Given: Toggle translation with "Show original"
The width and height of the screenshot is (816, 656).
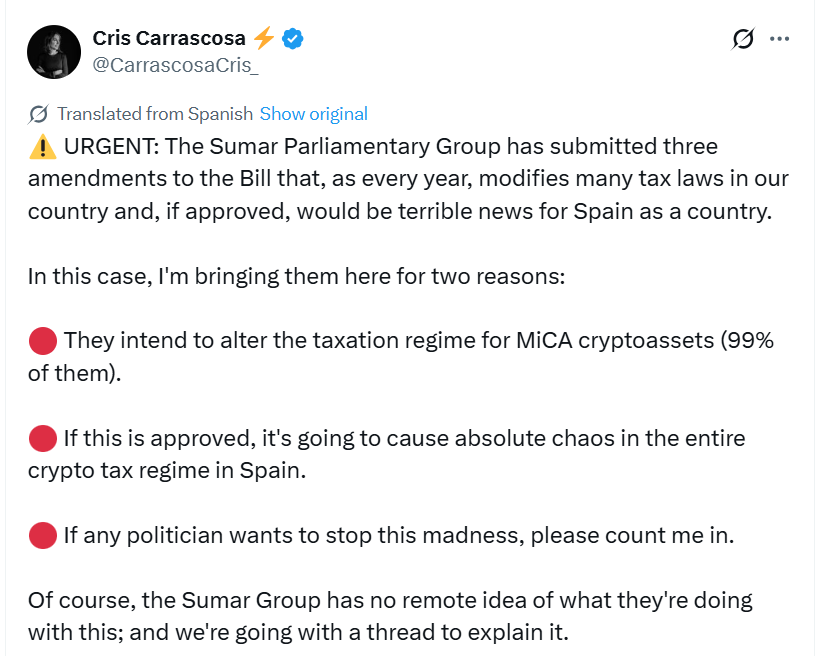Looking at the screenshot, I should pyautogui.click(x=314, y=114).
